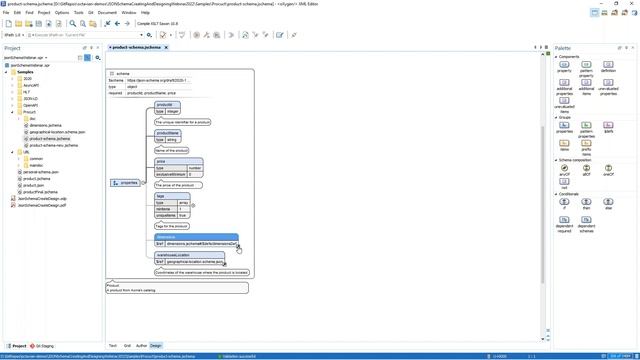
Task: Open XPath settings gear icon
Action: click(149, 35)
